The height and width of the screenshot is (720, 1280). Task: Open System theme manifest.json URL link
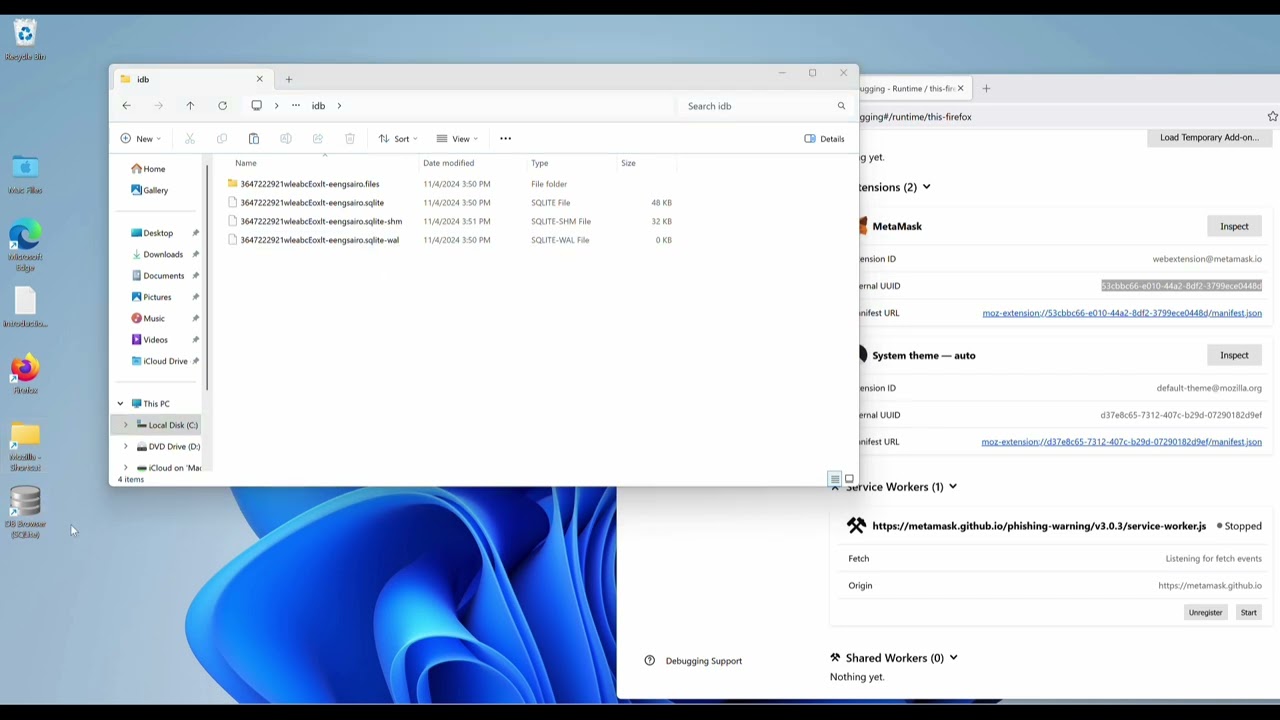point(1121,442)
